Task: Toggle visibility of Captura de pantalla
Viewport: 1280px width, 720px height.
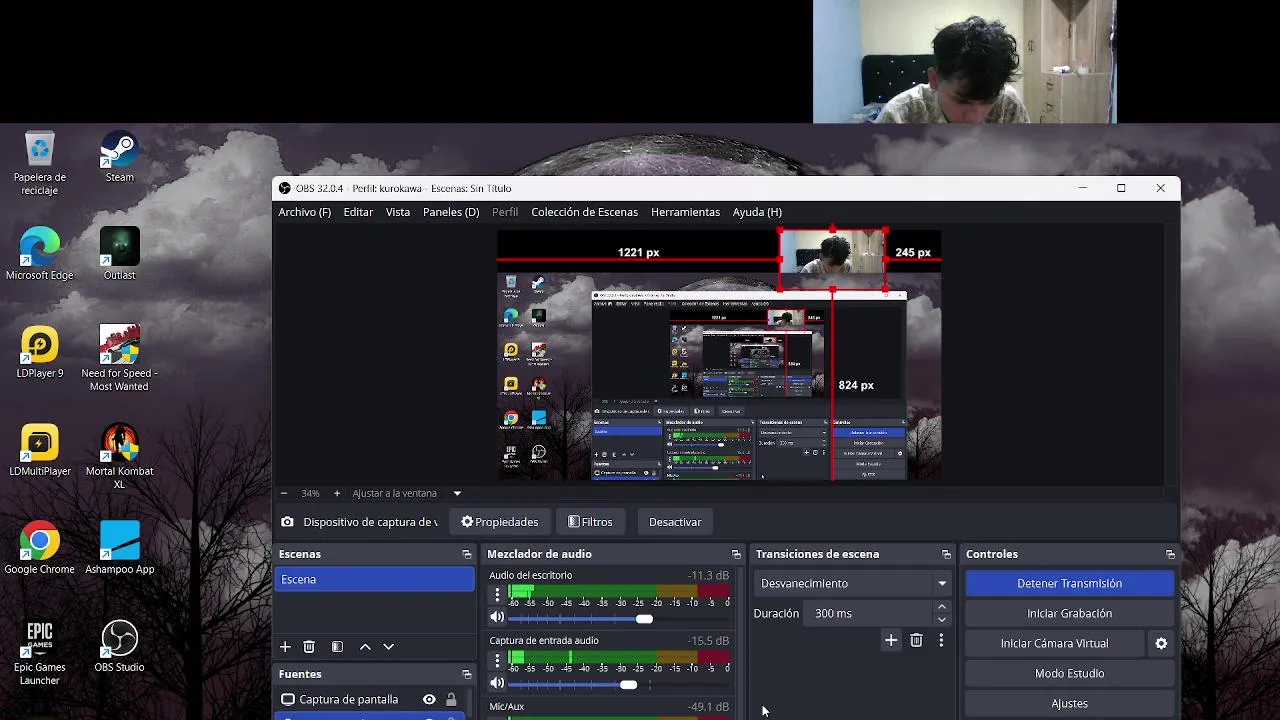Action: pos(429,700)
